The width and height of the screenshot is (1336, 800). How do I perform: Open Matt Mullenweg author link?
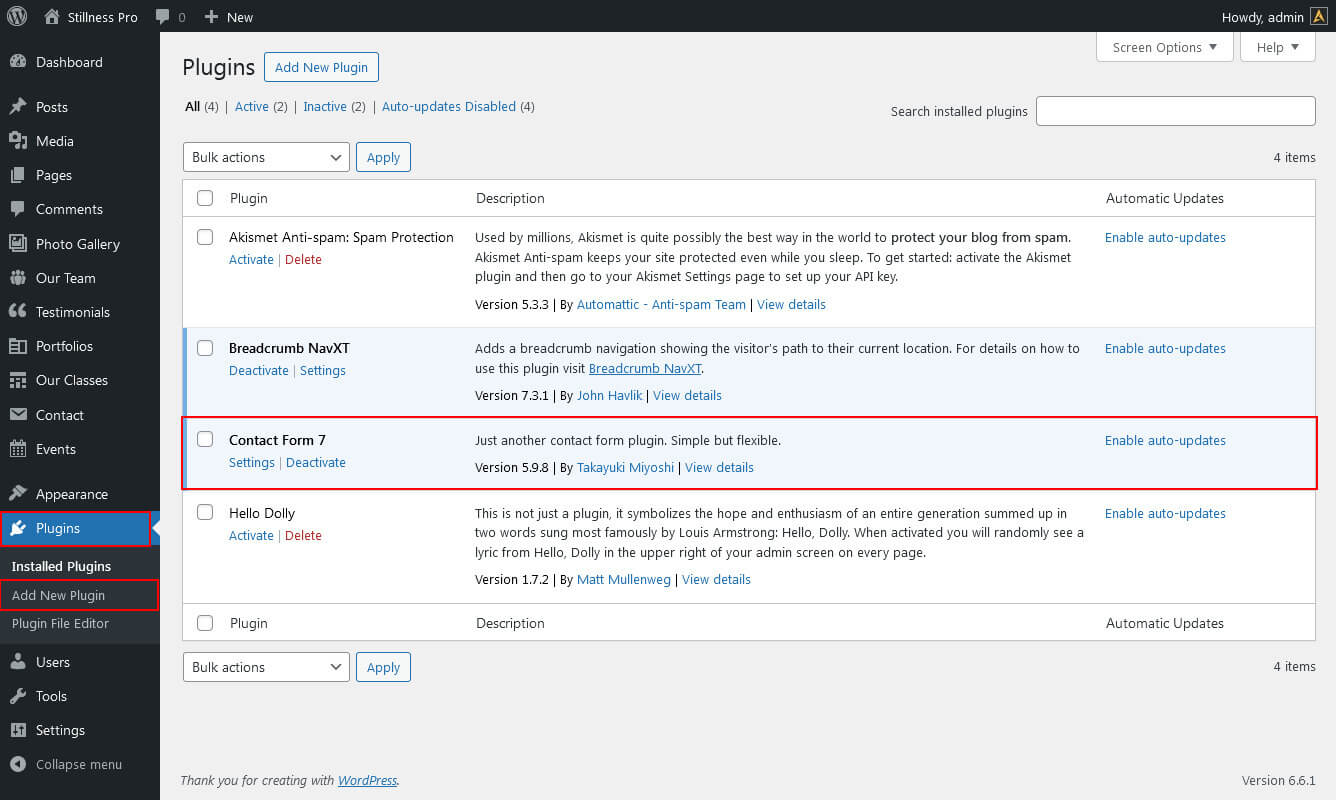point(624,579)
